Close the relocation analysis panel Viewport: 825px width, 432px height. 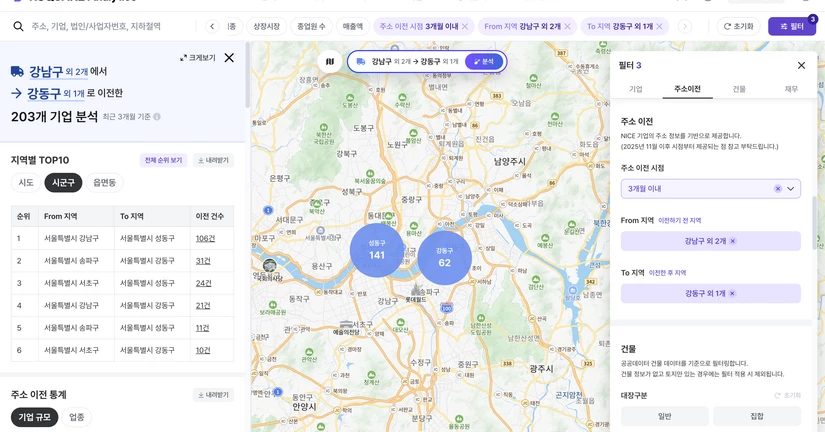click(229, 58)
